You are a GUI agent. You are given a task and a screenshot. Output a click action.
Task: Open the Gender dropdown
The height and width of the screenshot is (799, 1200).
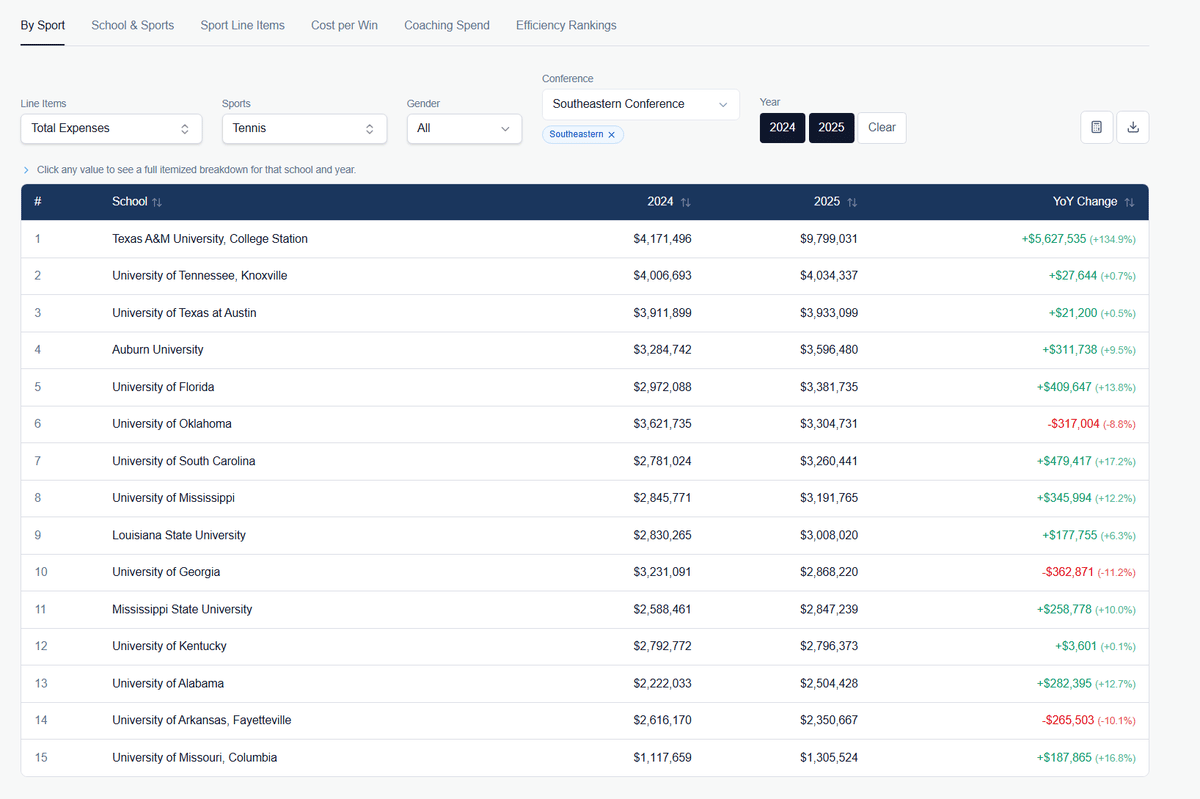[x=464, y=128]
